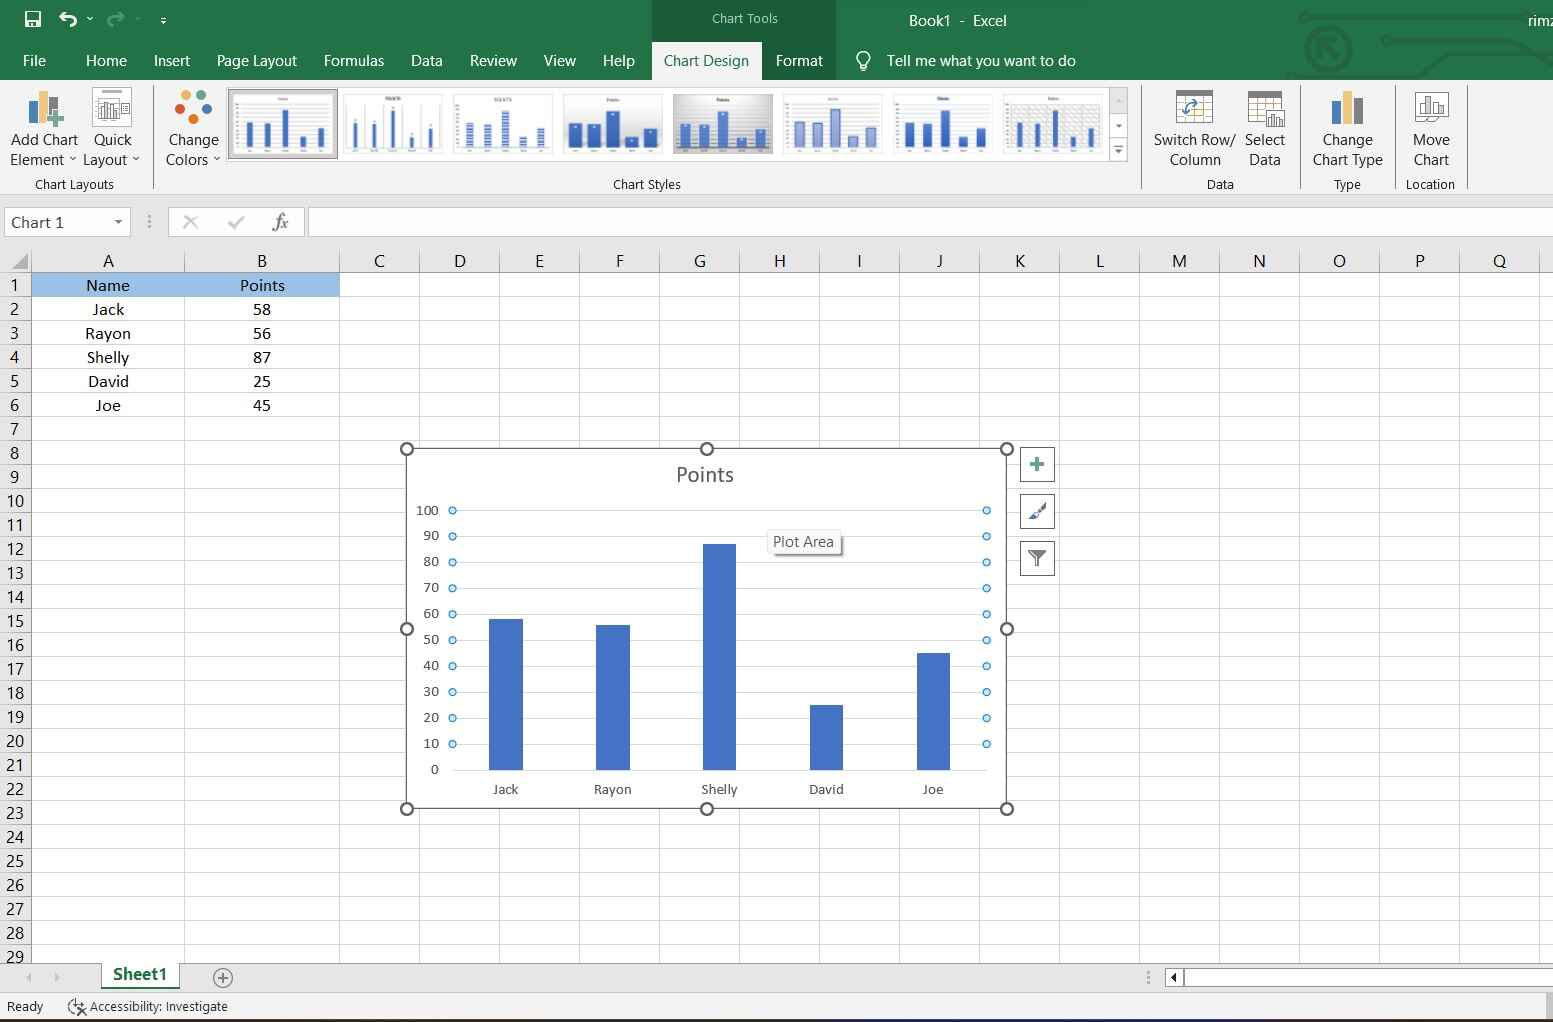Switch to the Format ribbon tab

(x=798, y=60)
